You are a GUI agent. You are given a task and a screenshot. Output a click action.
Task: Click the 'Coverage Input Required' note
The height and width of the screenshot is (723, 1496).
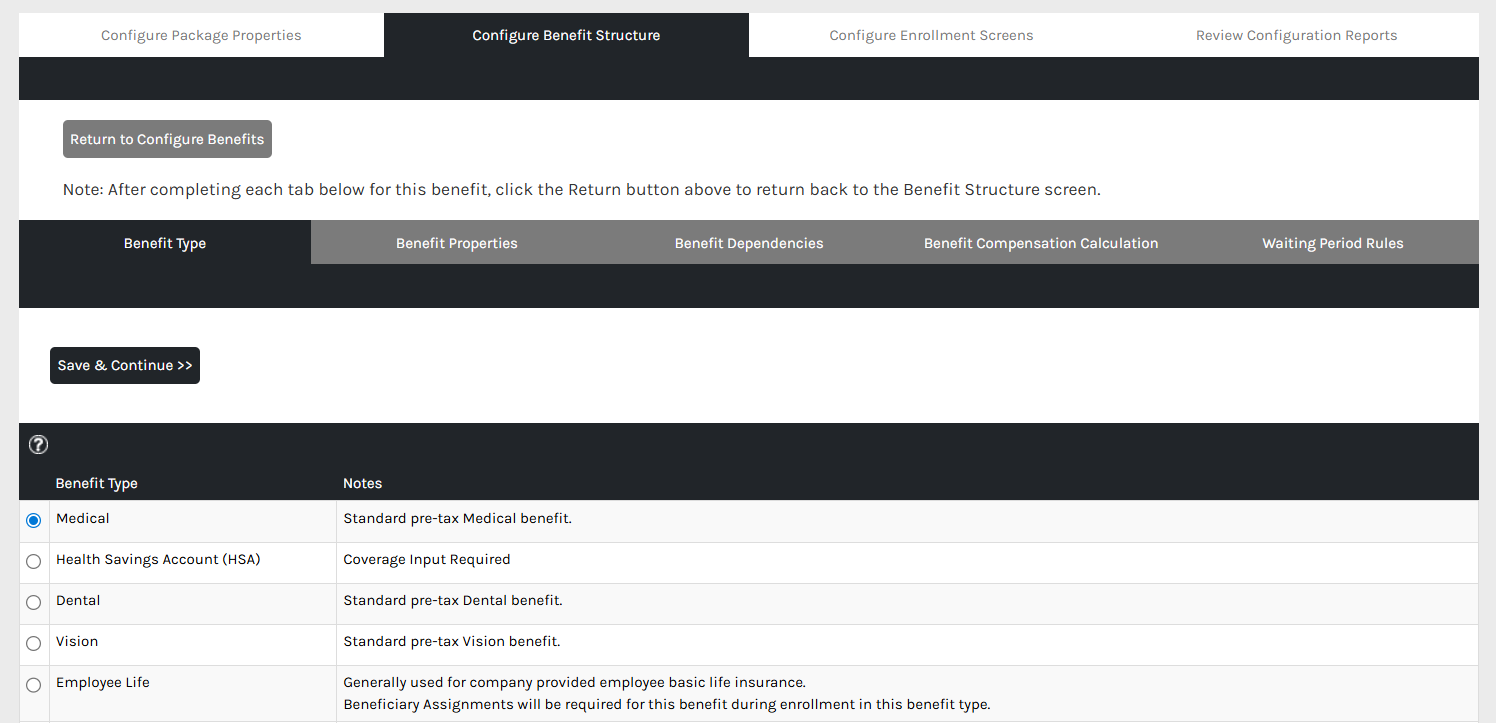coord(427,559)
